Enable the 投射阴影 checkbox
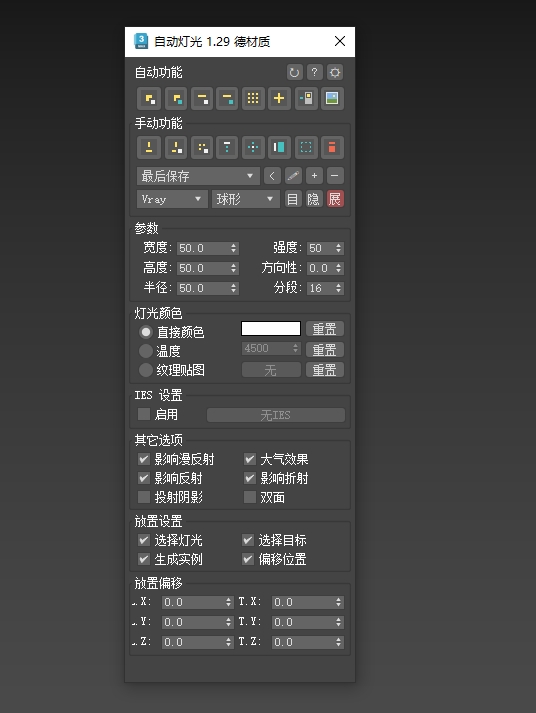Viewport: 536px width, 713px height. point(144,497)
